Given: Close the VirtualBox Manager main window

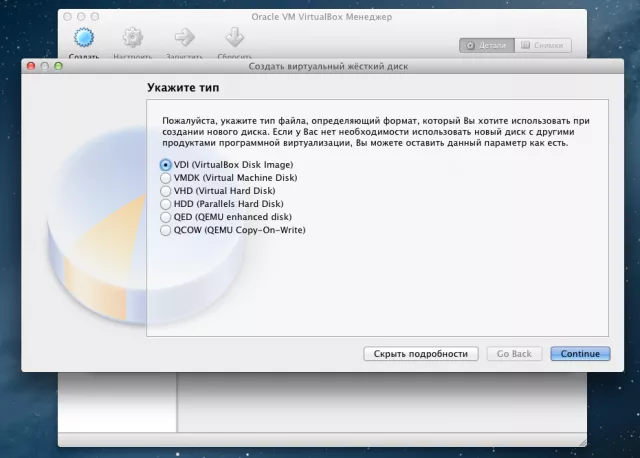Looking at the screenshot, I should tap(68, 17).
